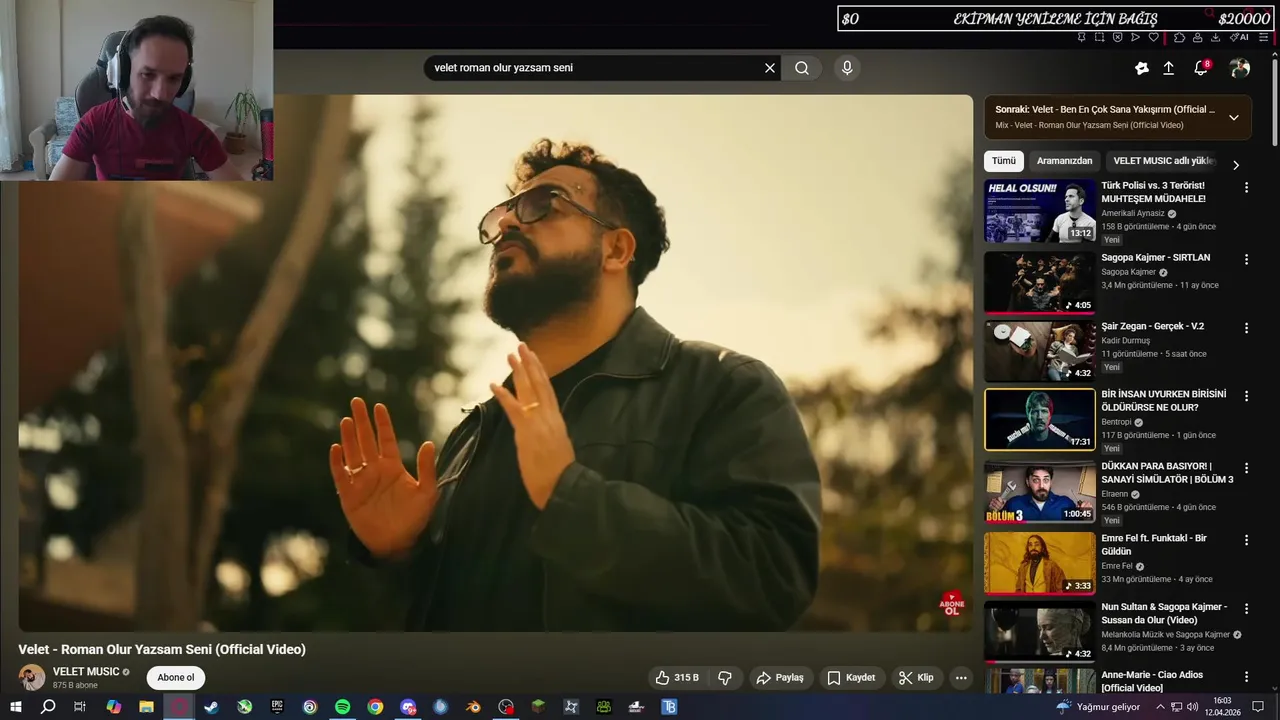The width and height of the screenshot is (1280, 720).
Task: Click the upload arrow icon
Action: point(1168,68)
